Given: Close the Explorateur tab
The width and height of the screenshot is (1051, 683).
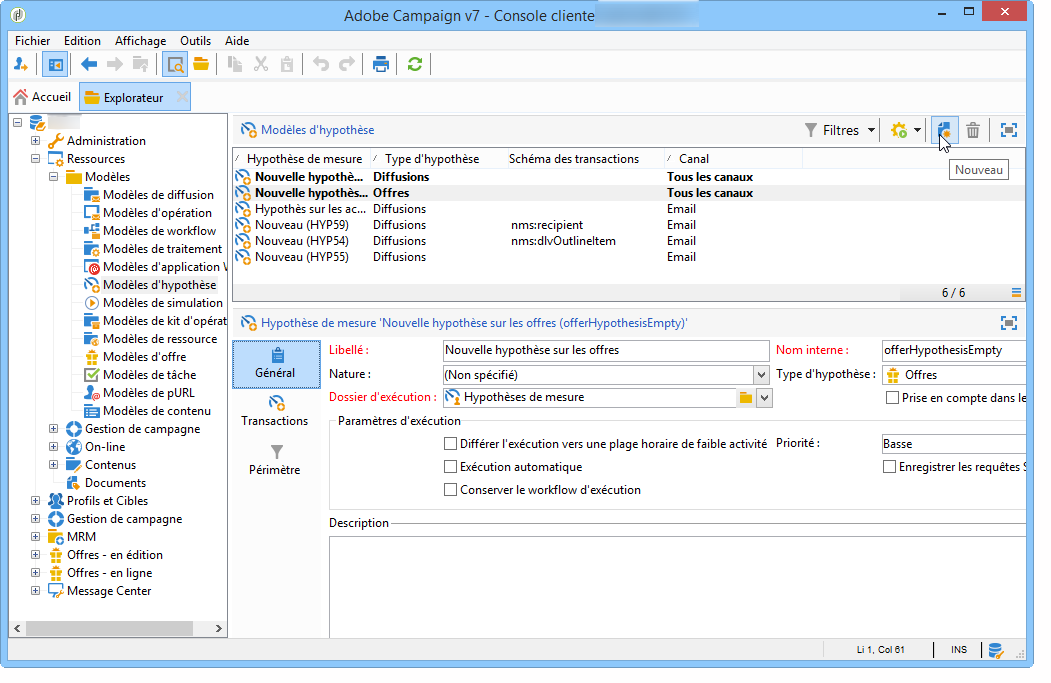Looking at the screenshot, I should pyautogui.click(x=182, y=97).
